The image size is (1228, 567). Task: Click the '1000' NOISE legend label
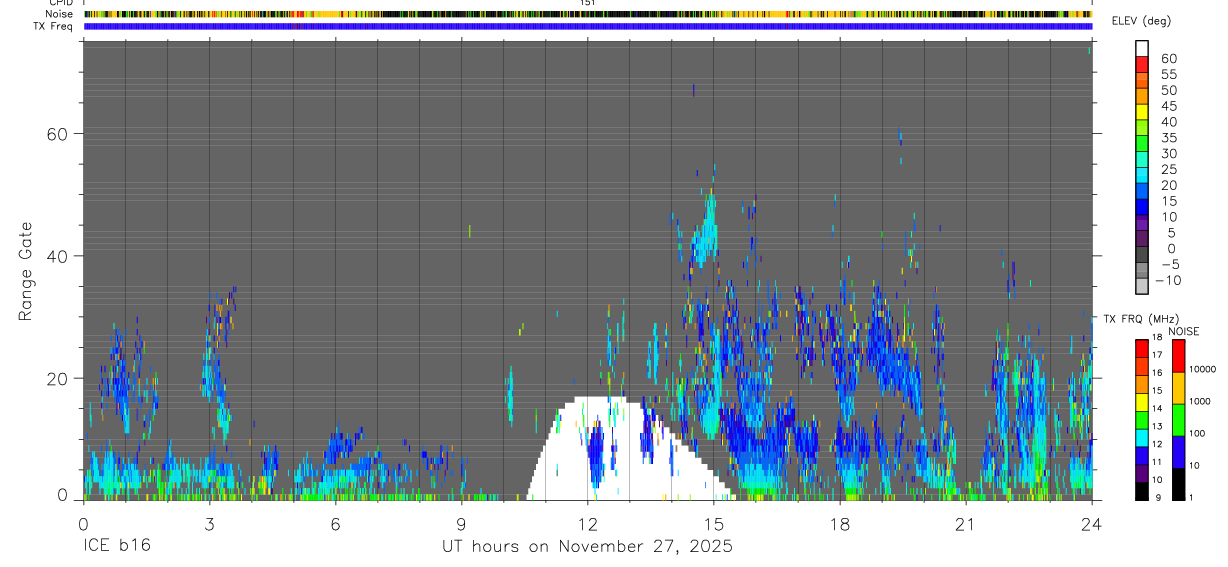(1201, 401)
